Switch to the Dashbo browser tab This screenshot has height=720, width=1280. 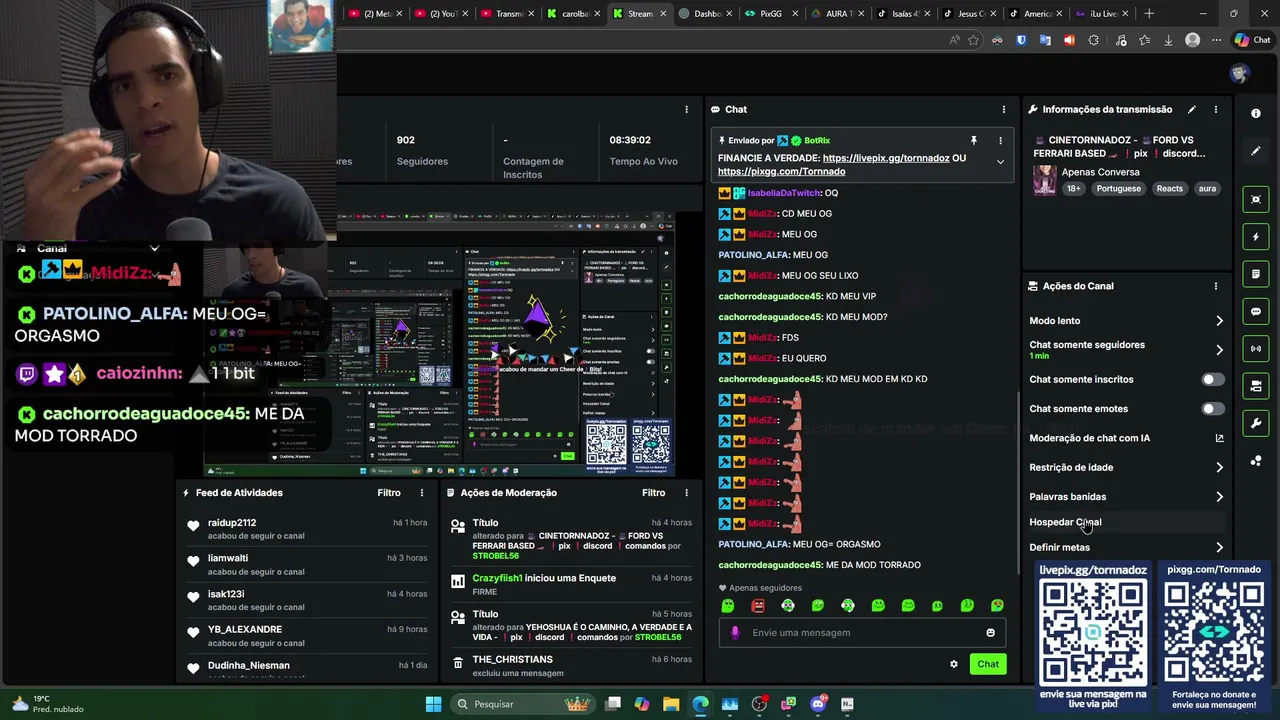[705, 14]
